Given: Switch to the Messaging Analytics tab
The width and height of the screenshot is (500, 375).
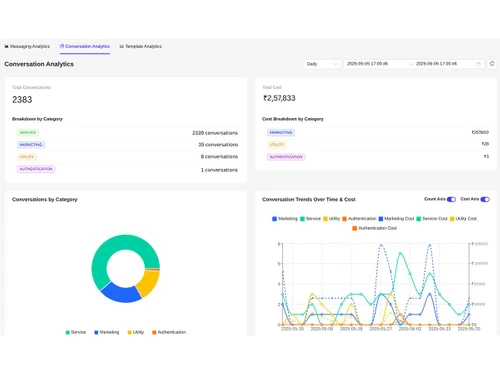Looking at the screenshot, I should (27, 46).
